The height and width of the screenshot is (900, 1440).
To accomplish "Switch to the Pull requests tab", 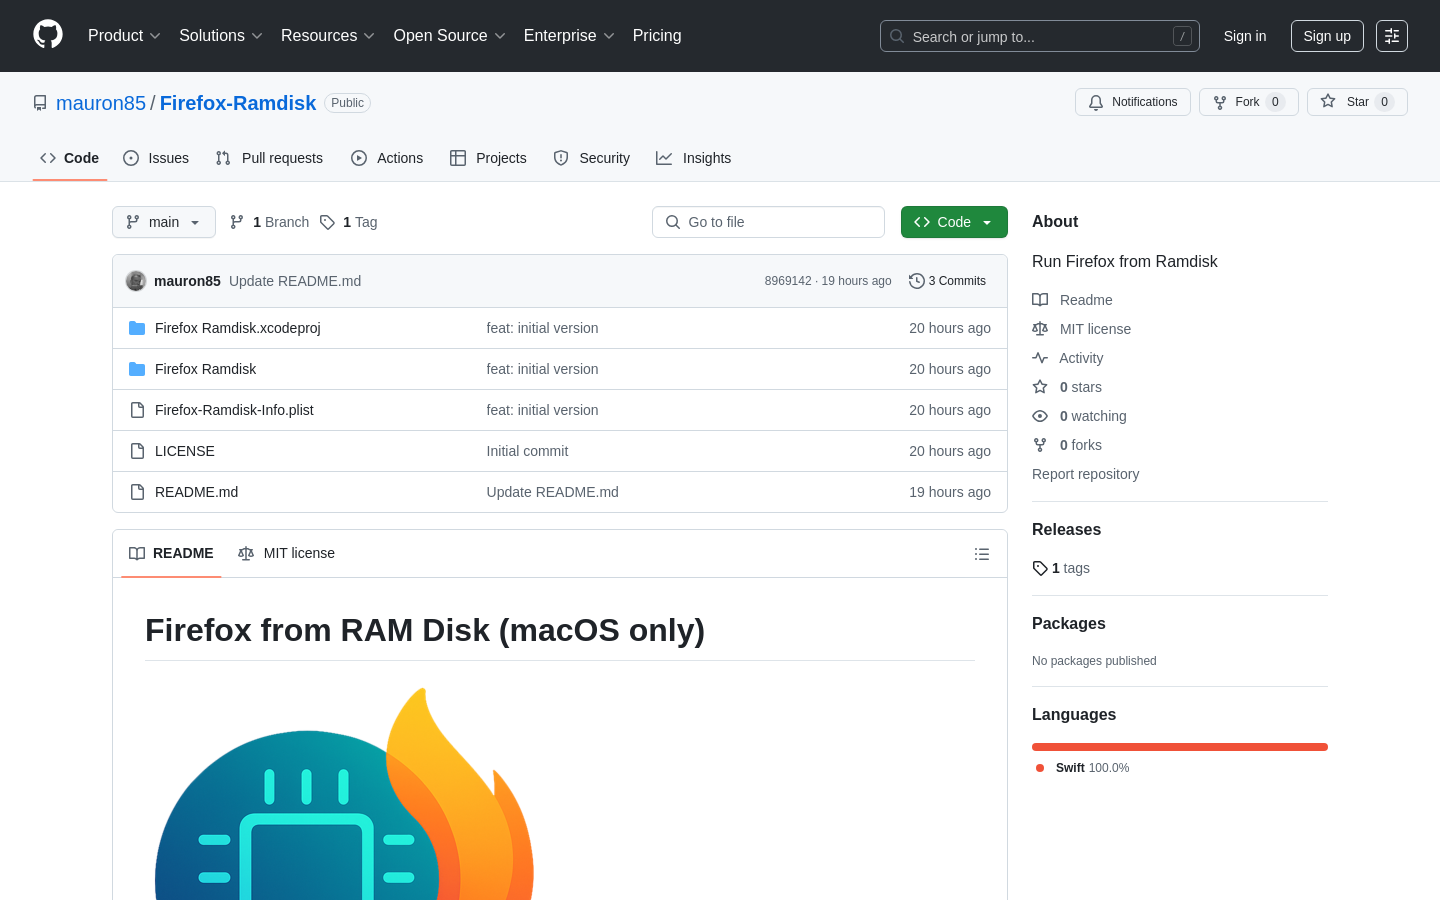I will (x=269, y=158).
